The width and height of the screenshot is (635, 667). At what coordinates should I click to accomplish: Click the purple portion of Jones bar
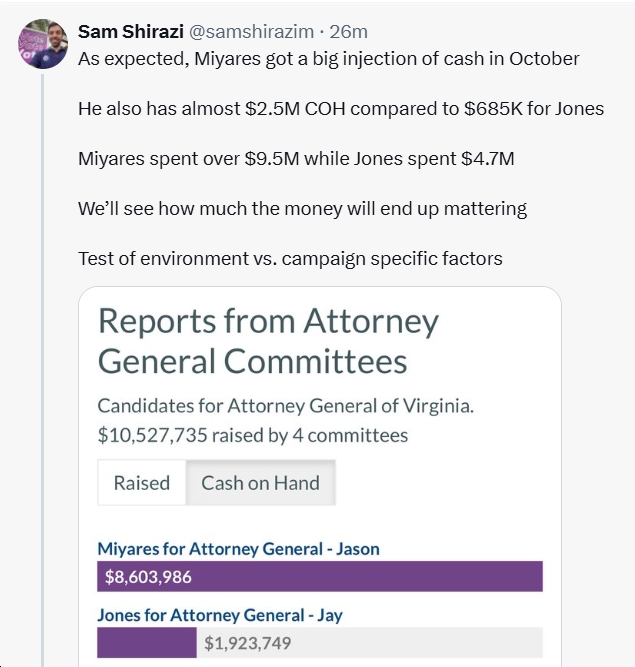click(146, 642)
